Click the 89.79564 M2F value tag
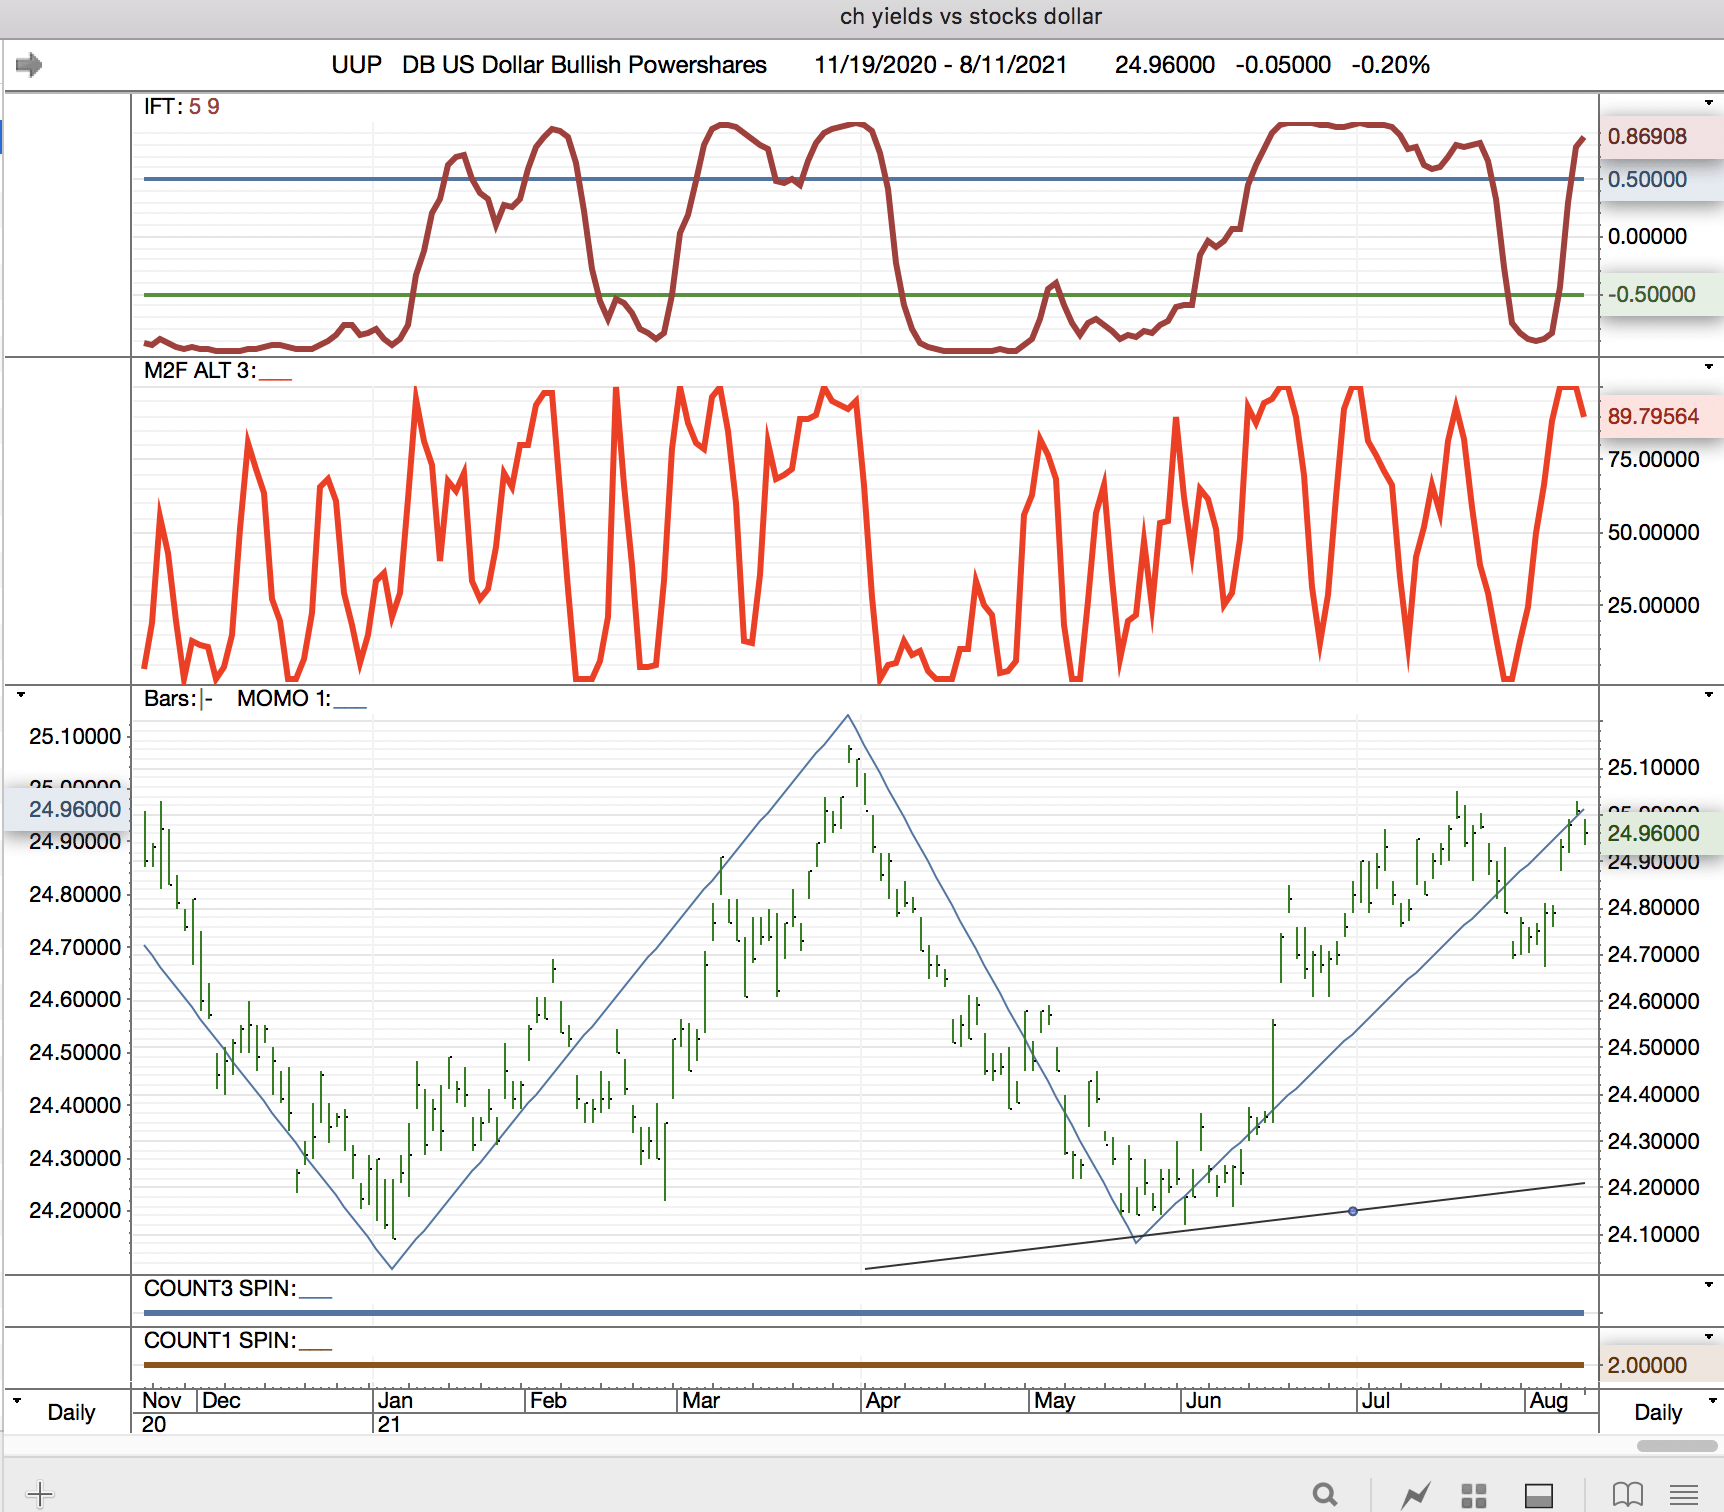Screen dimensions: 1724x1512 1660,417
